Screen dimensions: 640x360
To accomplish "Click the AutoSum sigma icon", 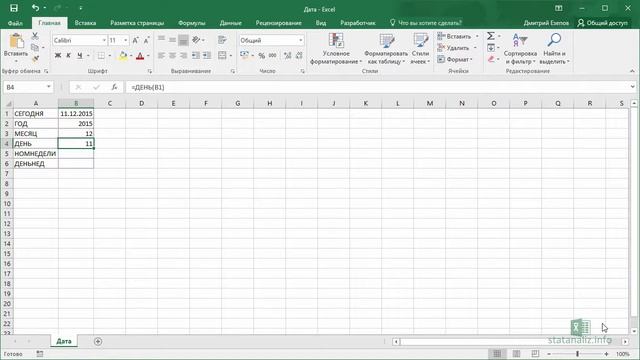I will click(x=491, y=36).
